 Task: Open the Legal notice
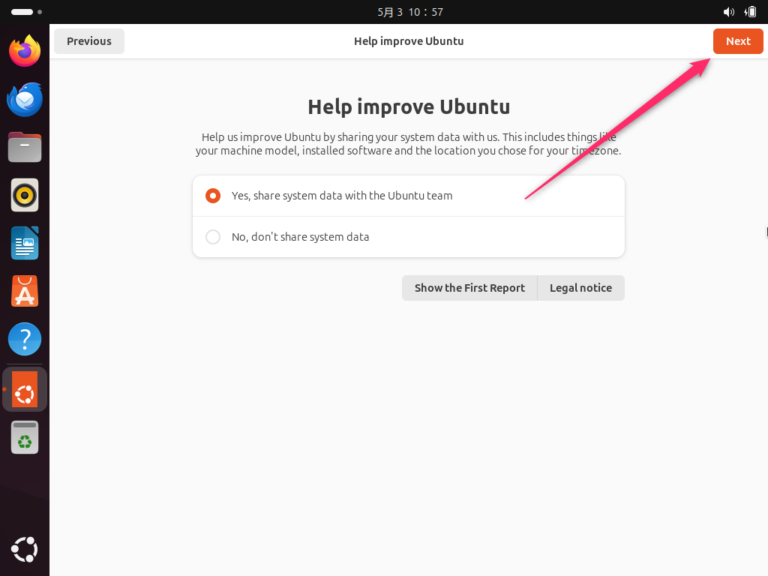click(x=581, y=288)
